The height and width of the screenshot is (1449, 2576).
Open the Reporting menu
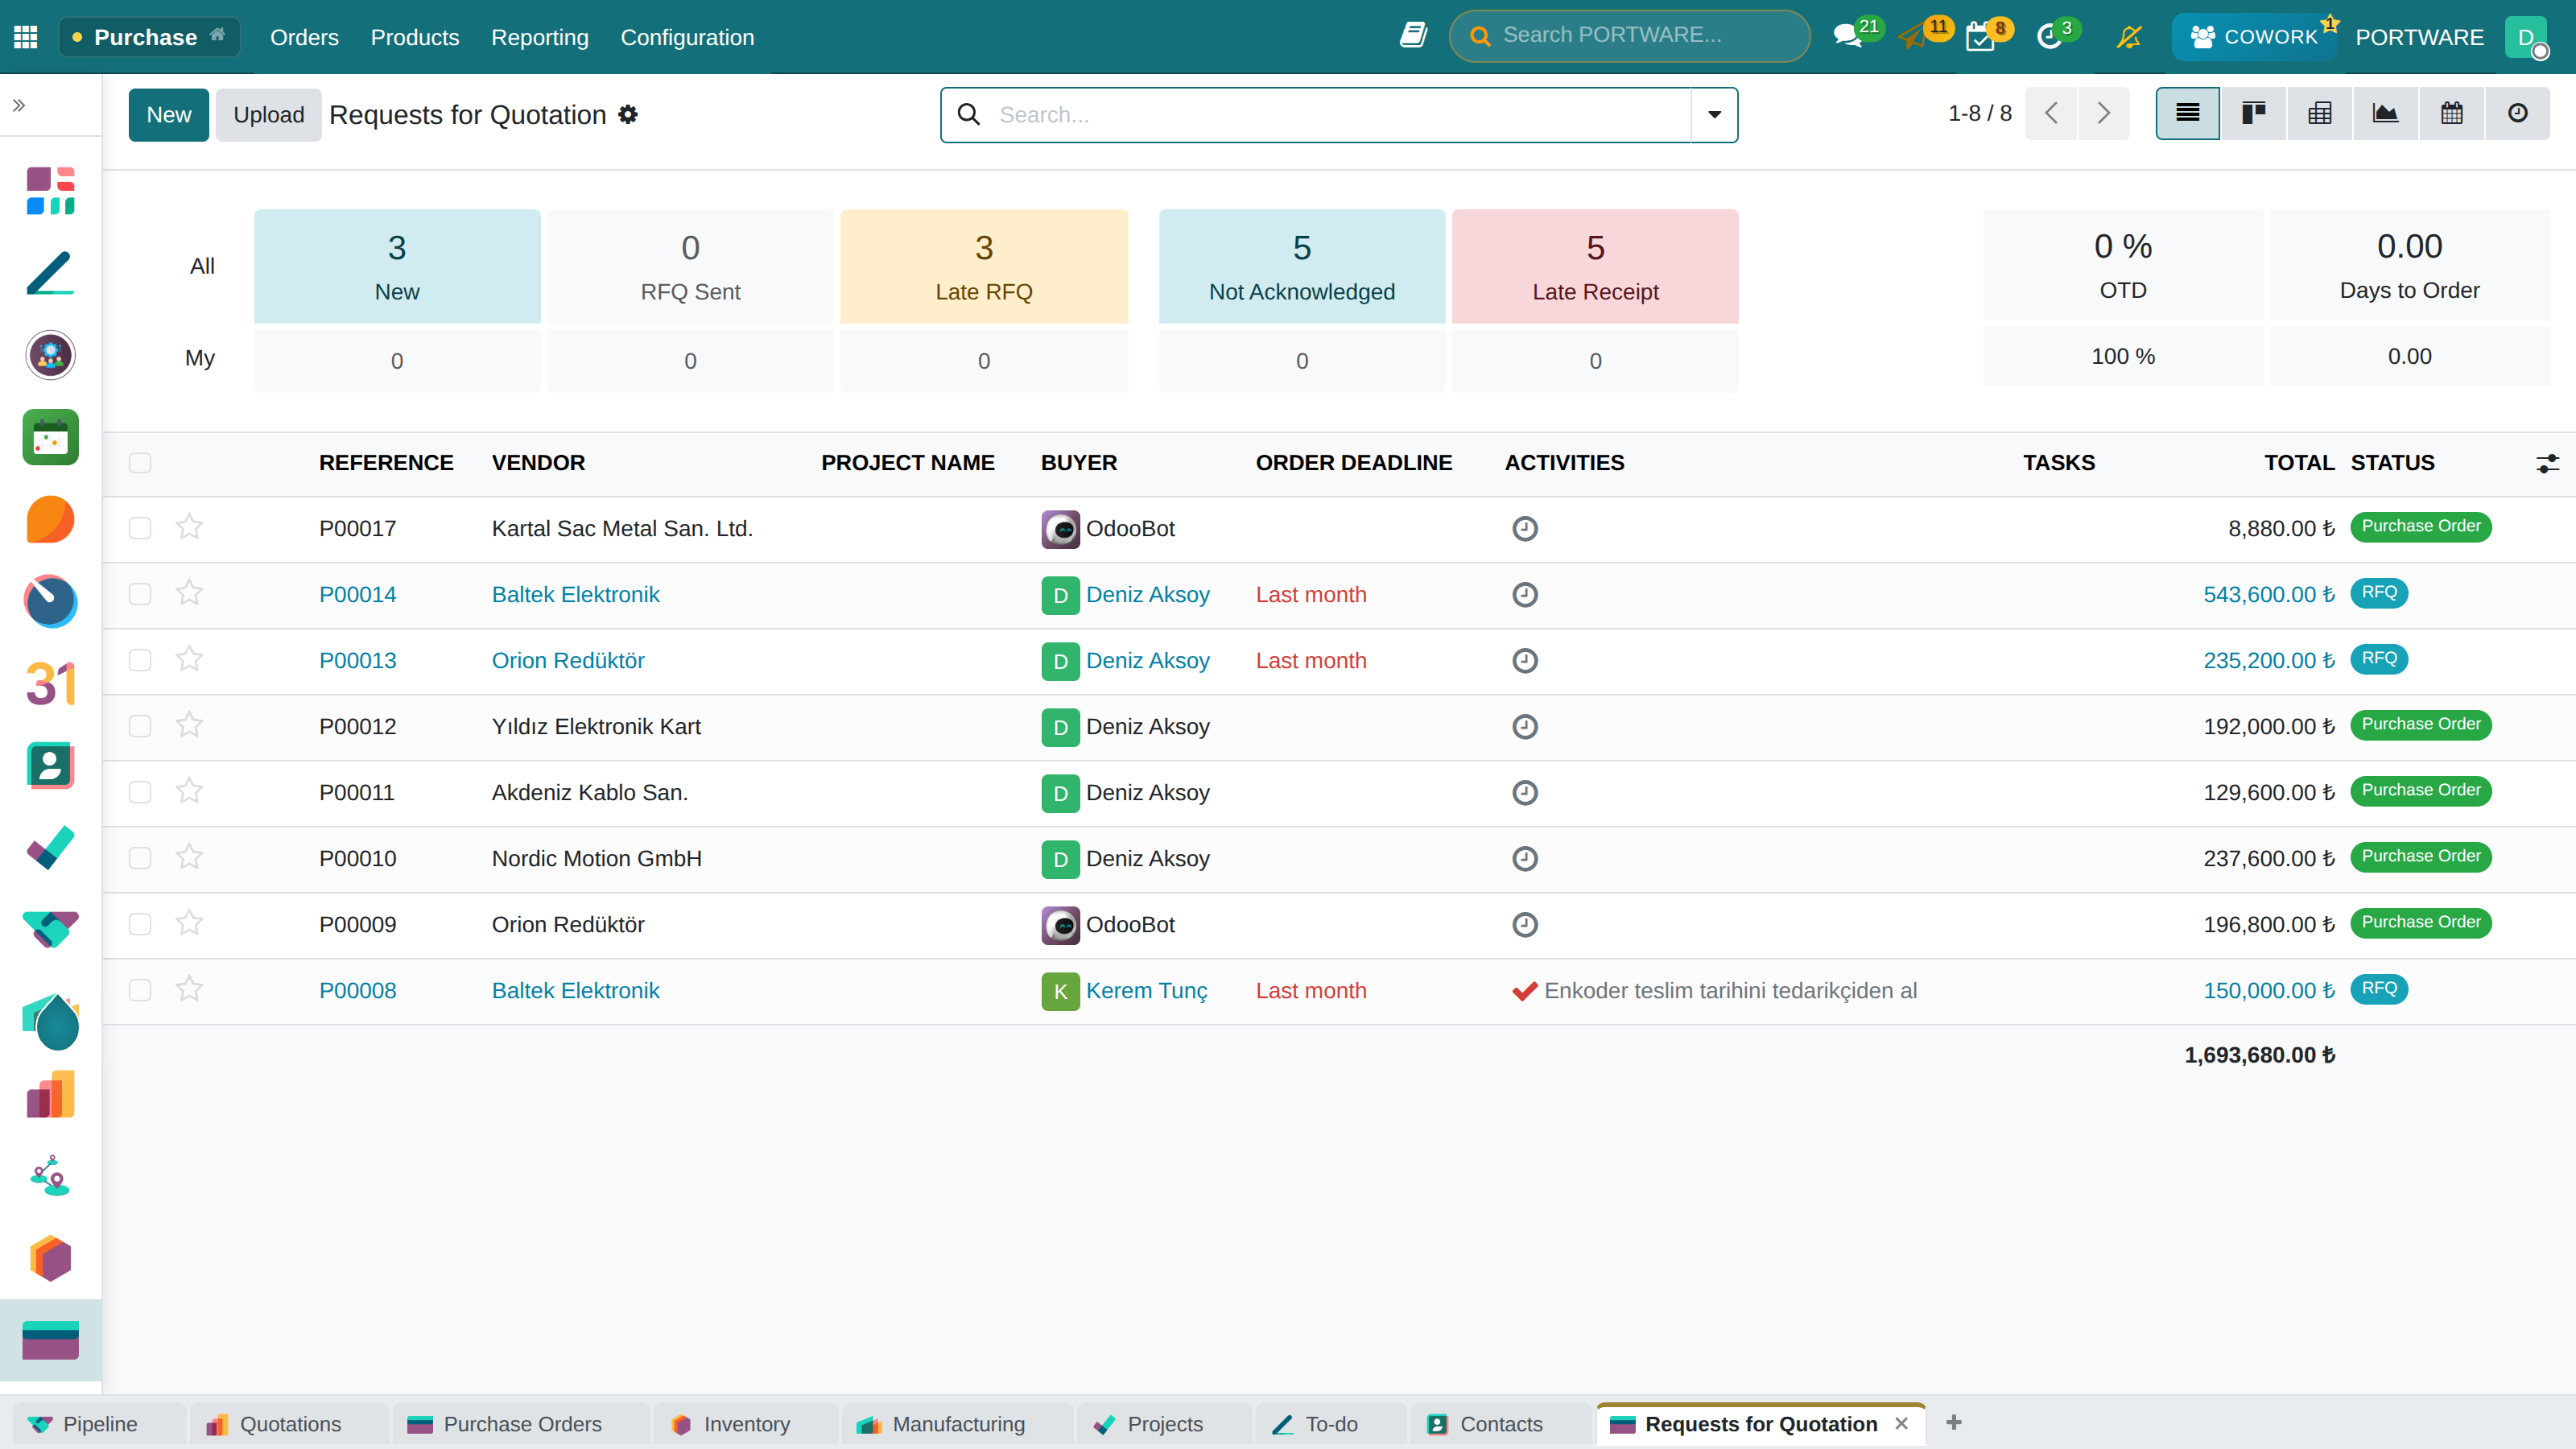(x=540, y=37)
